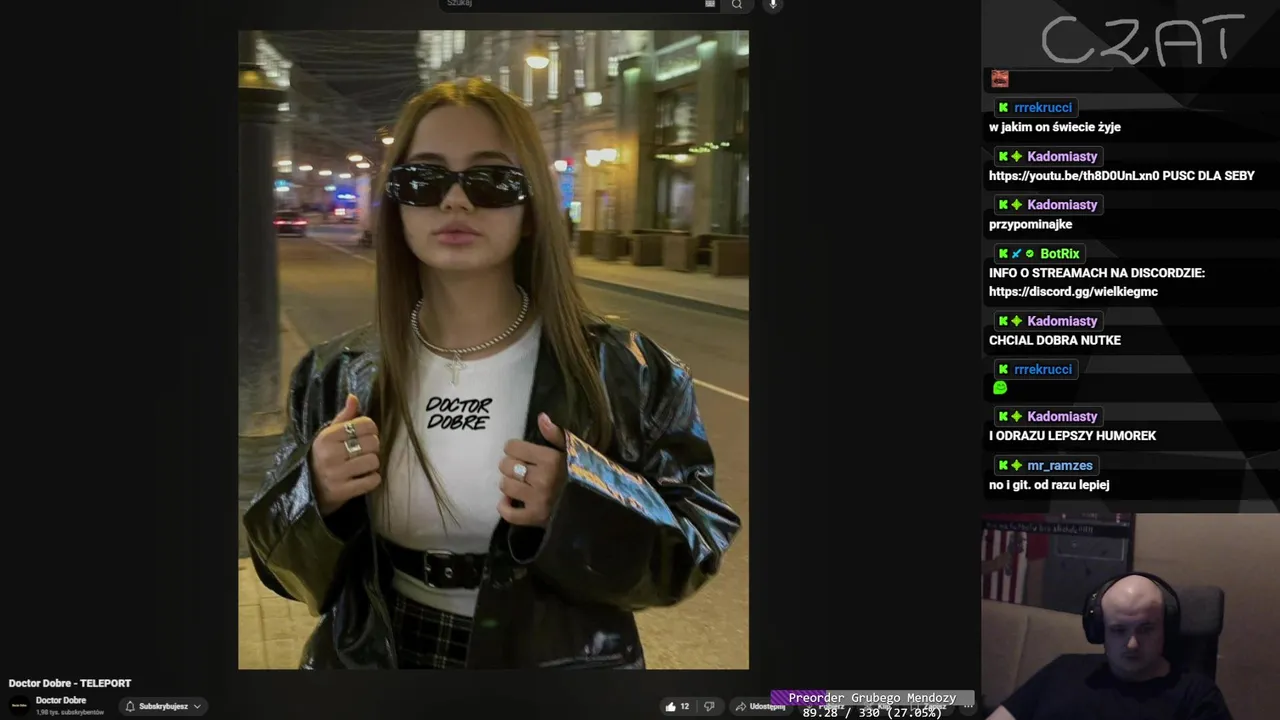Click the subscriber count under Doctor Dobre

click(x=70, y=712)
